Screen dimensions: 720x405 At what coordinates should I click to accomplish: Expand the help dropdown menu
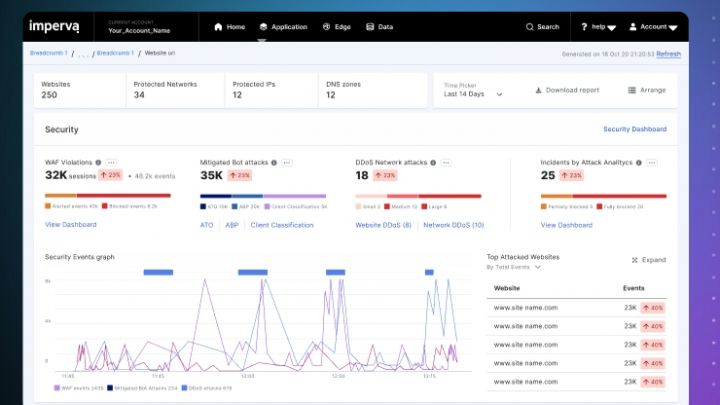[598, 27]
